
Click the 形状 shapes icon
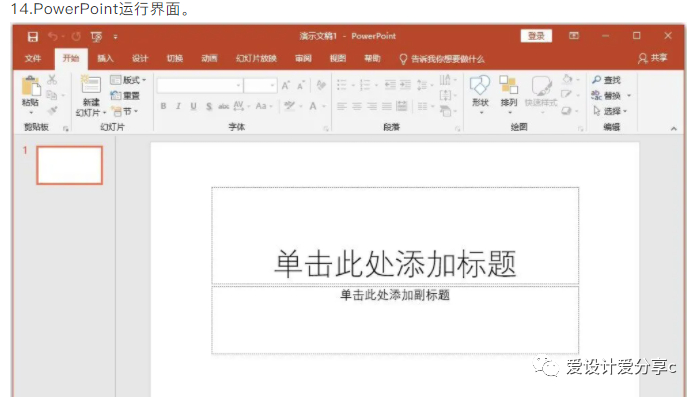(480, 85)
